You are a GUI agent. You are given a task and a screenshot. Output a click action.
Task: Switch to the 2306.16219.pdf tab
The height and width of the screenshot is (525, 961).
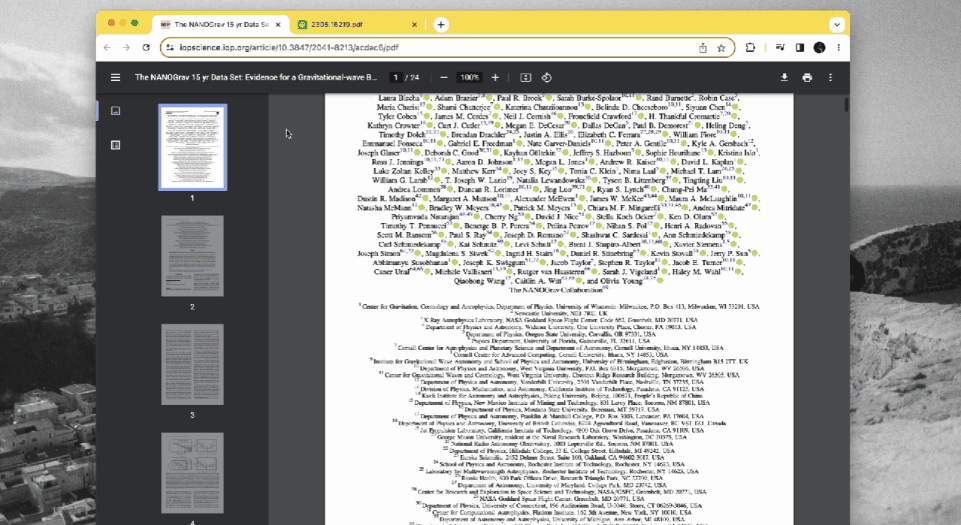(x=357, y=25)
